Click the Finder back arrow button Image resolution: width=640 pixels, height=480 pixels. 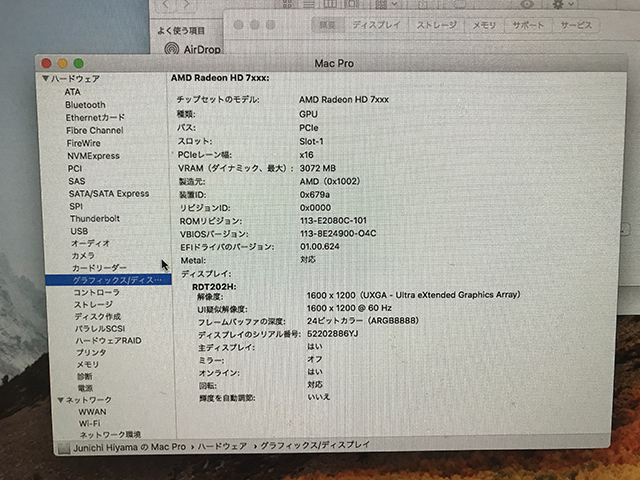click(167, 4)
